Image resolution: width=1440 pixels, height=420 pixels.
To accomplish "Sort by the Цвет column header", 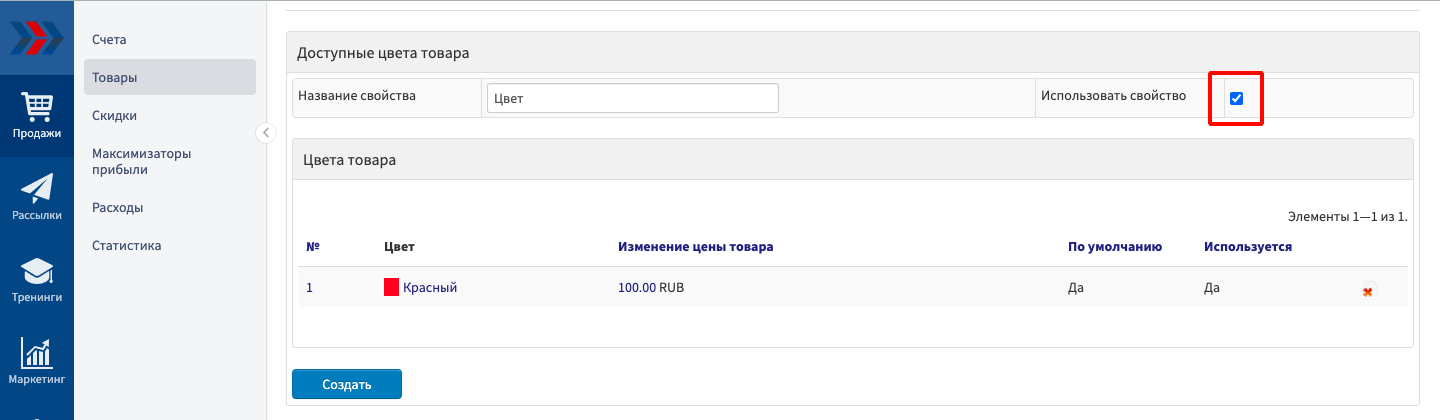I will click(x=399, y=246).
